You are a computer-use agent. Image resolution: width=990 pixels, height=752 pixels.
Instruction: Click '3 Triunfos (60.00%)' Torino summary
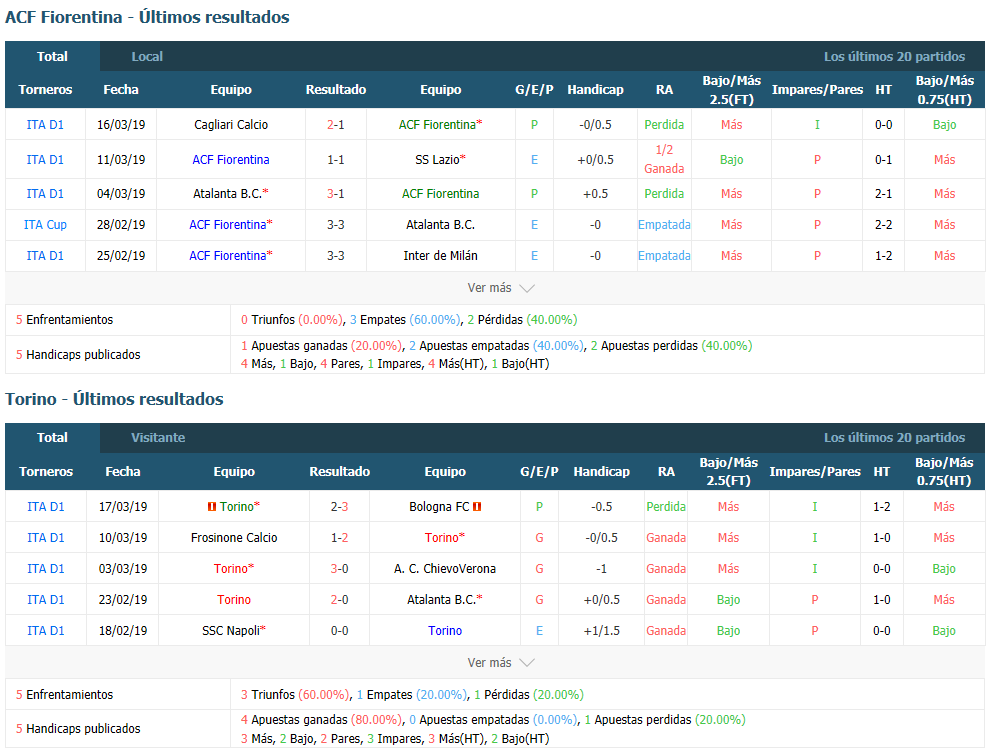click(x=295, y=695)
